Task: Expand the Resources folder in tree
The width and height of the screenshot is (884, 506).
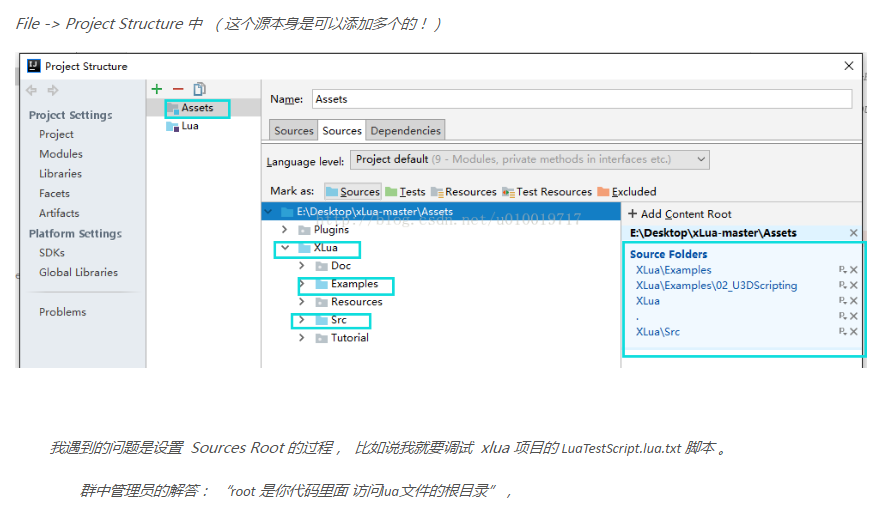Action: point(302,301)
